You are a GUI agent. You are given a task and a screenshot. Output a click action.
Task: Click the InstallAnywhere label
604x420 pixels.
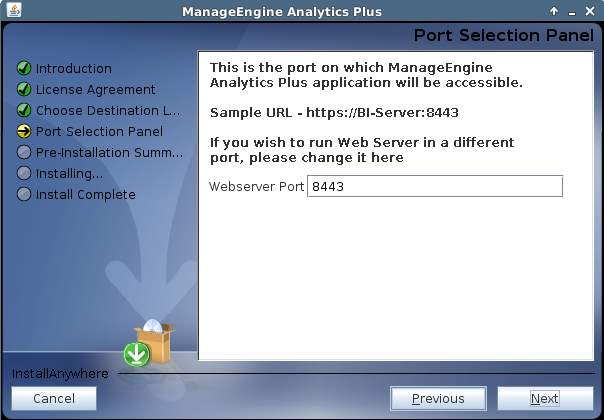60,374
